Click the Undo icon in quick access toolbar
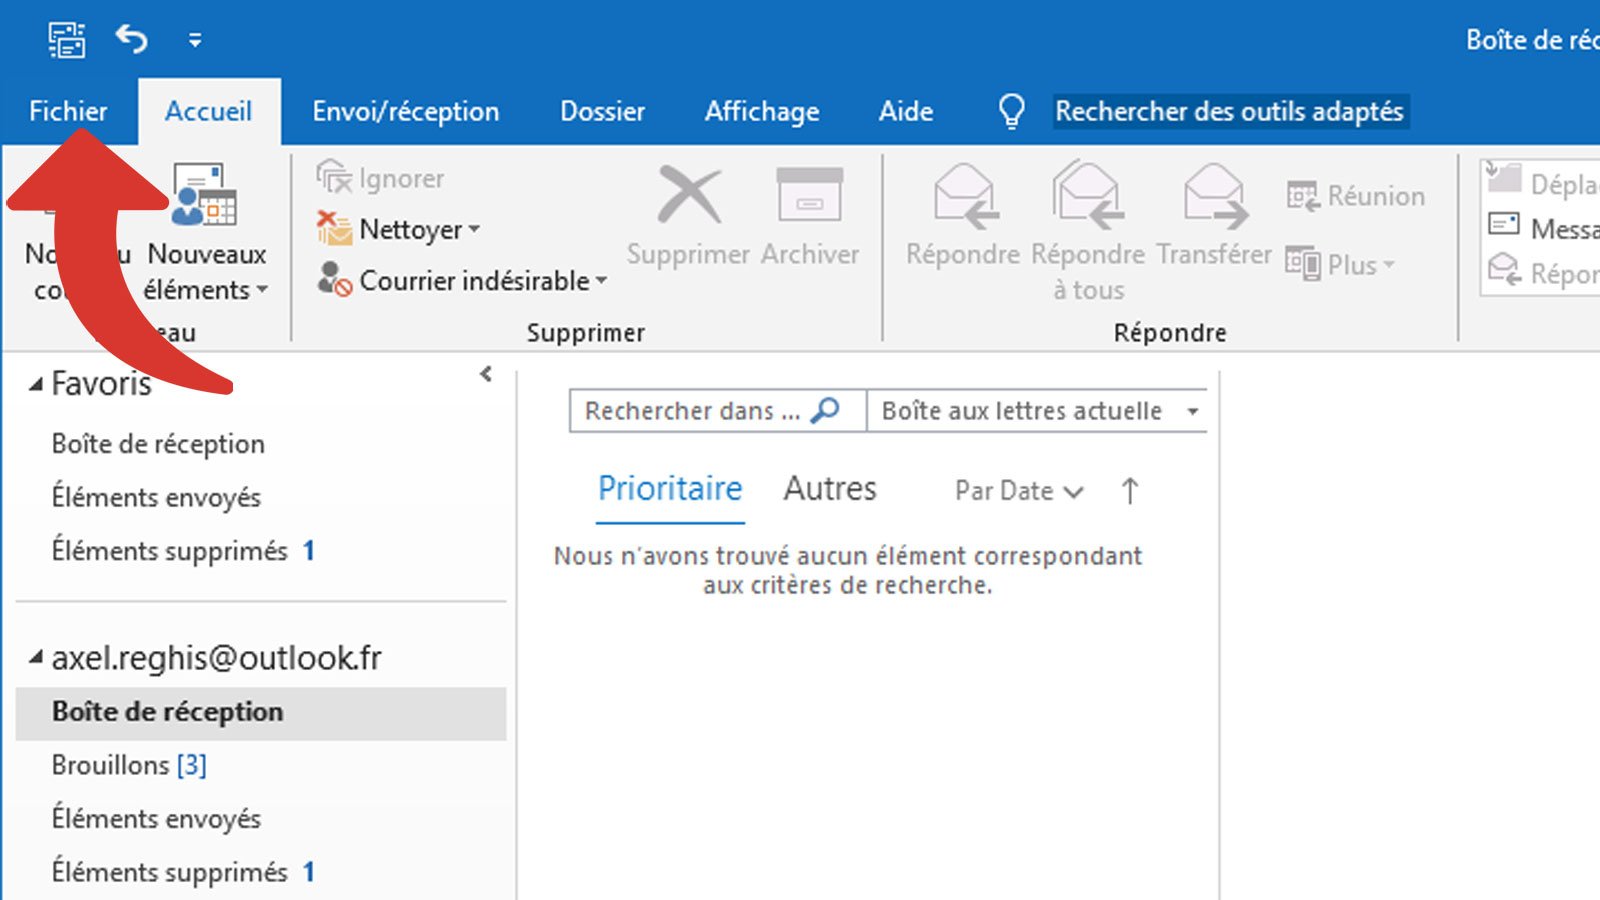 (x=131, y=40)
